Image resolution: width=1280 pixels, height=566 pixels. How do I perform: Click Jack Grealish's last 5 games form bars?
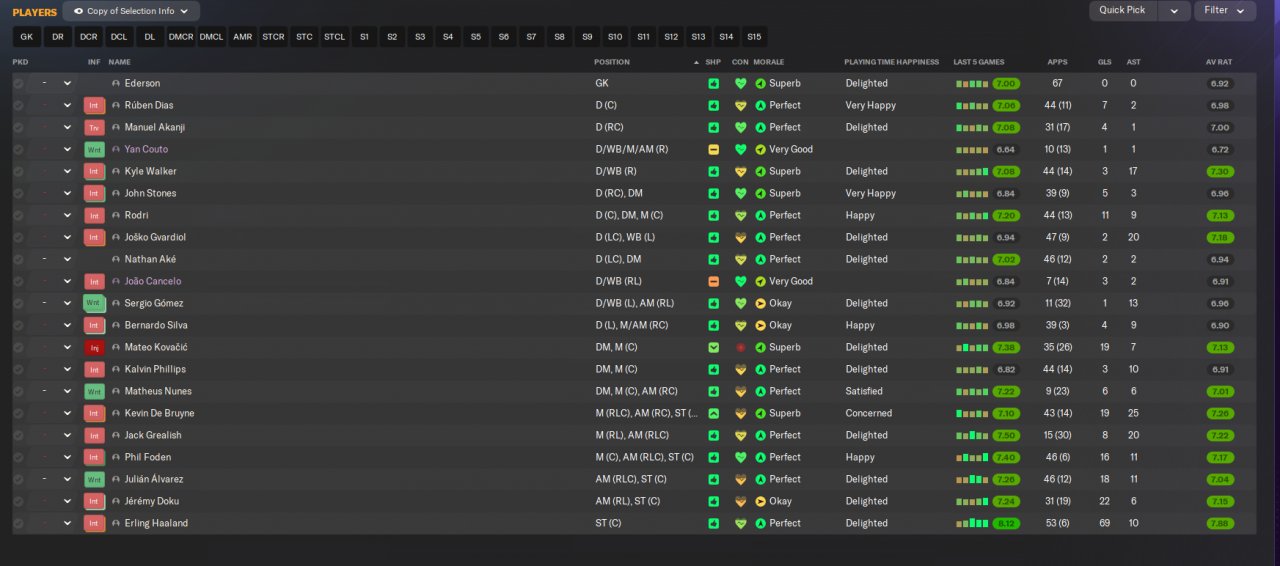[972, 435]
